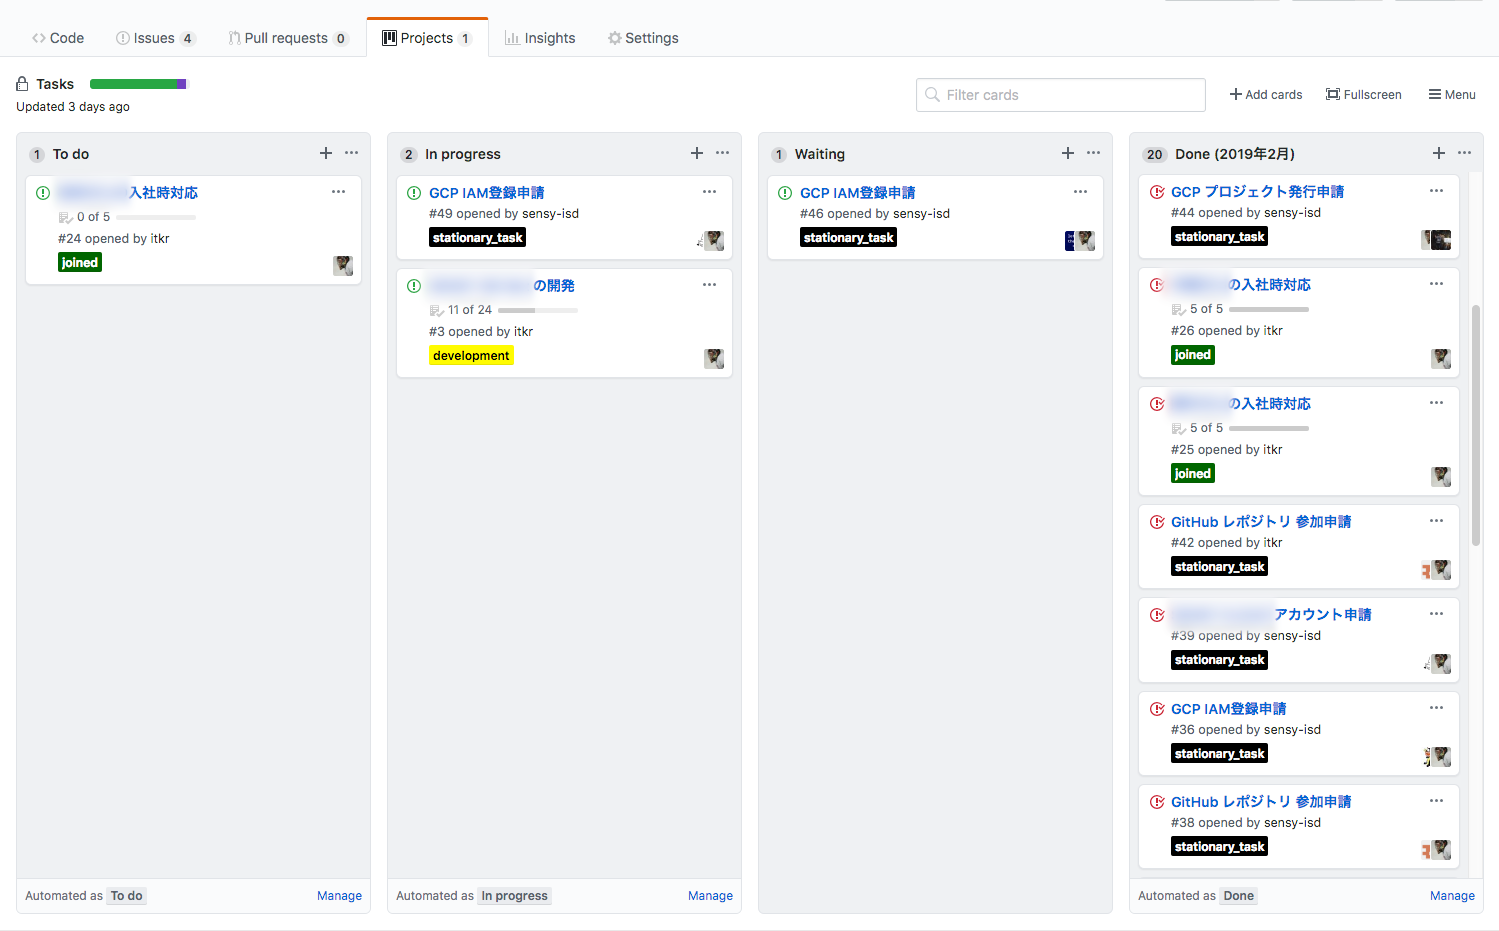This screenshot has height=931, width=1499.
Task: Open the To do column options menu
Action: tap(351, 153)
